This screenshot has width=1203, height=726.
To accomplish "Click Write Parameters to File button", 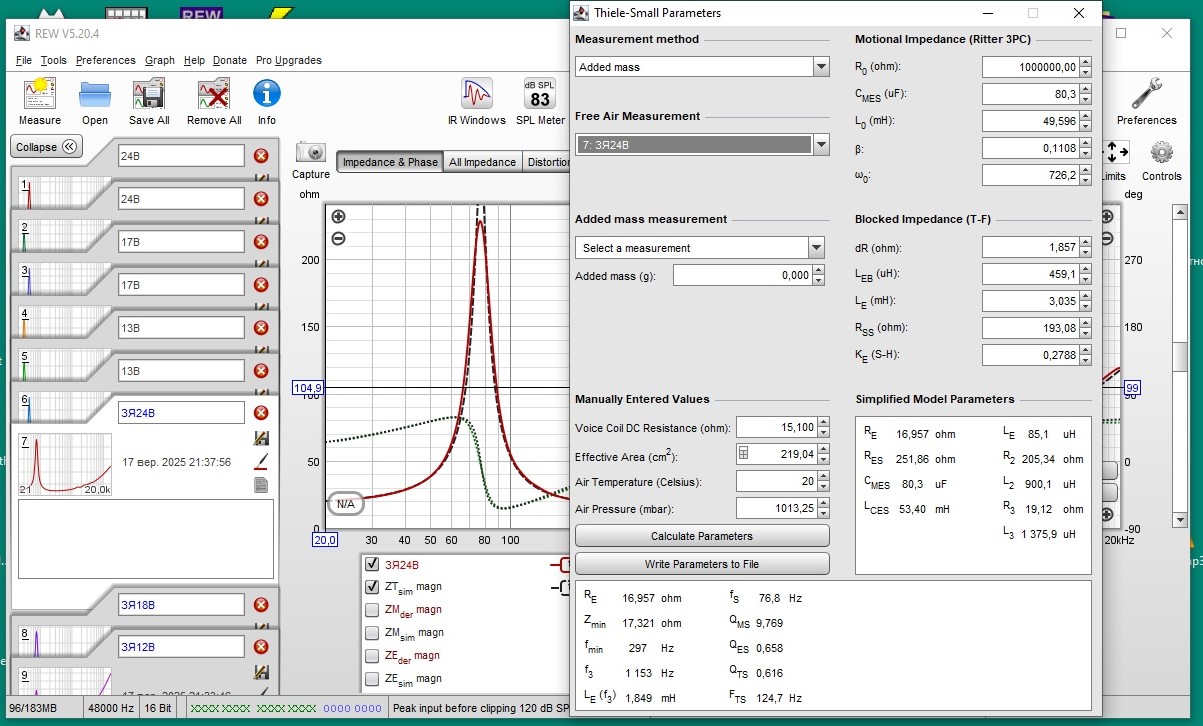I will pos(701,564).
